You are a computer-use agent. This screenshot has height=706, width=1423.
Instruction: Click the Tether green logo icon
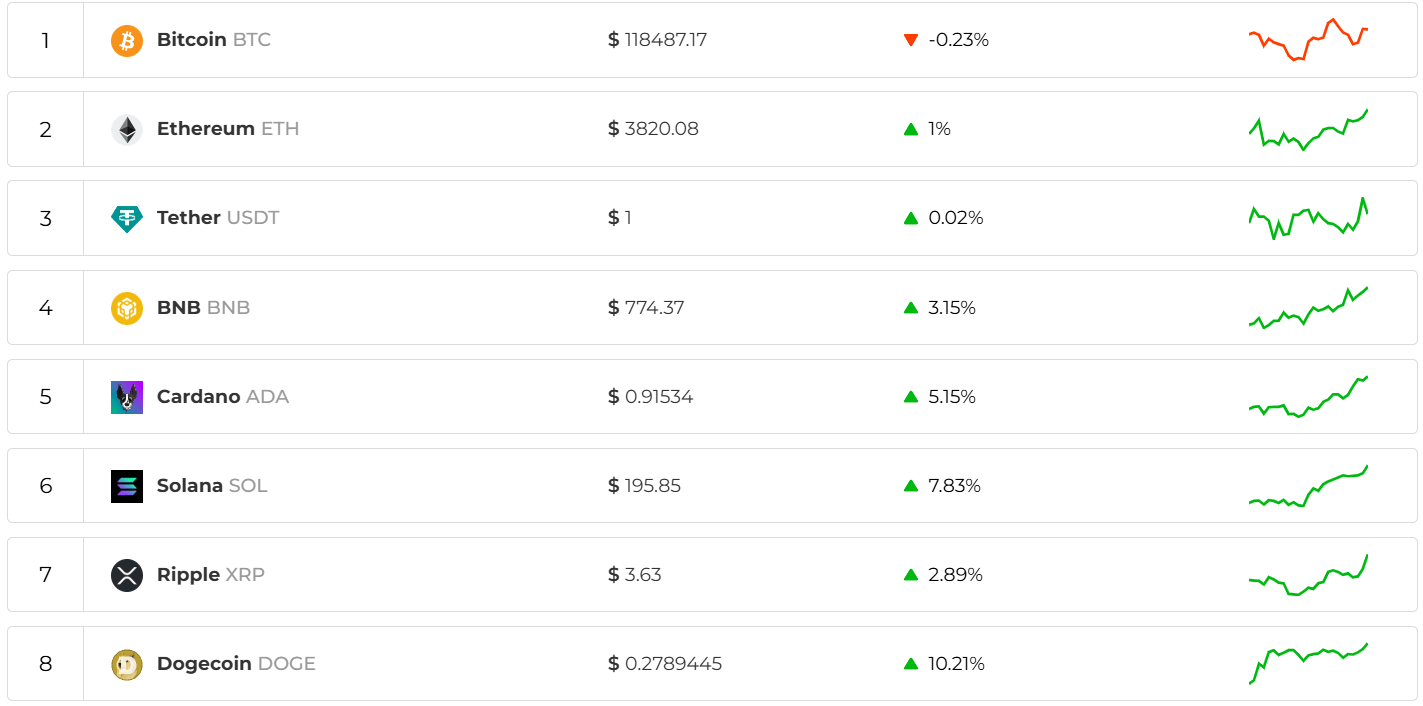[x=127, y=219]
